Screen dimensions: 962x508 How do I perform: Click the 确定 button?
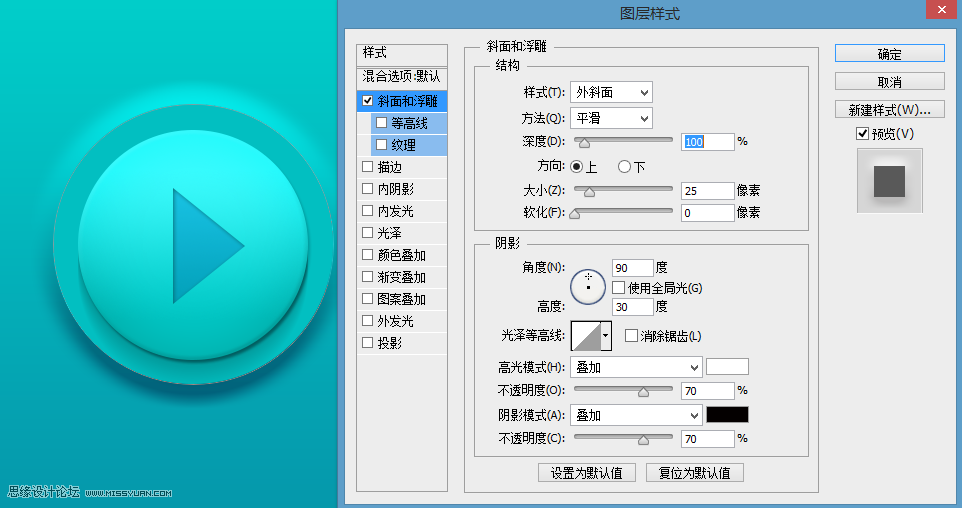(890, 53)
